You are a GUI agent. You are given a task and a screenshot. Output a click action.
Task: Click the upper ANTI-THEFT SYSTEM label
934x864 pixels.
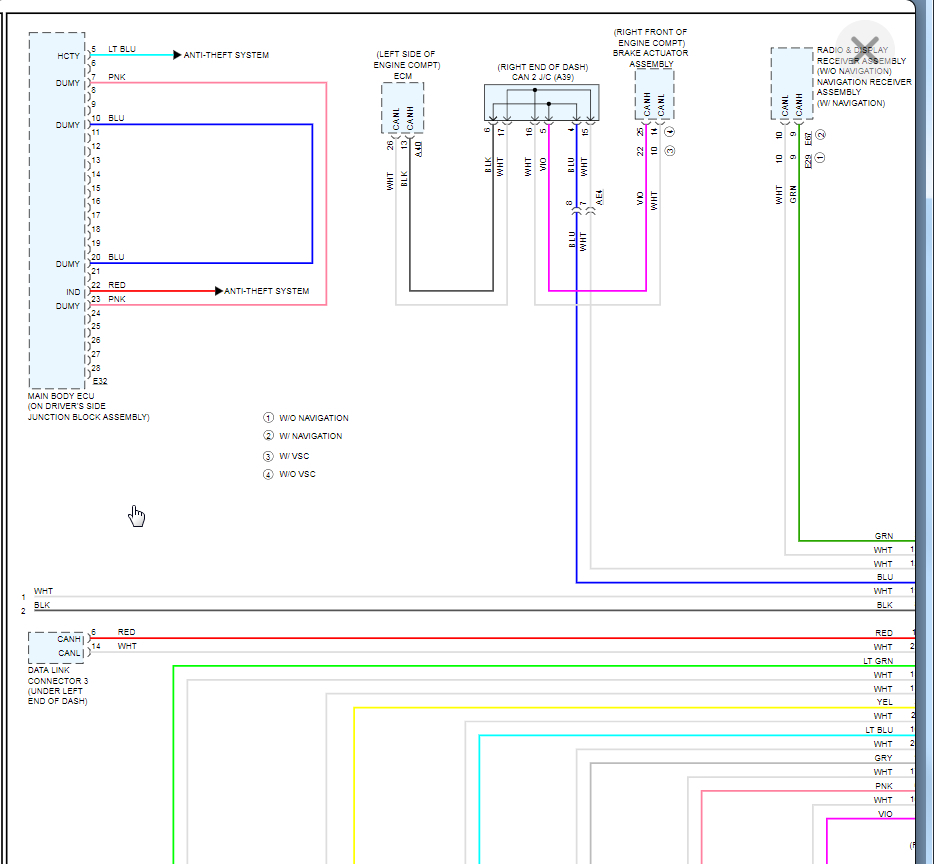pos(226,55)
